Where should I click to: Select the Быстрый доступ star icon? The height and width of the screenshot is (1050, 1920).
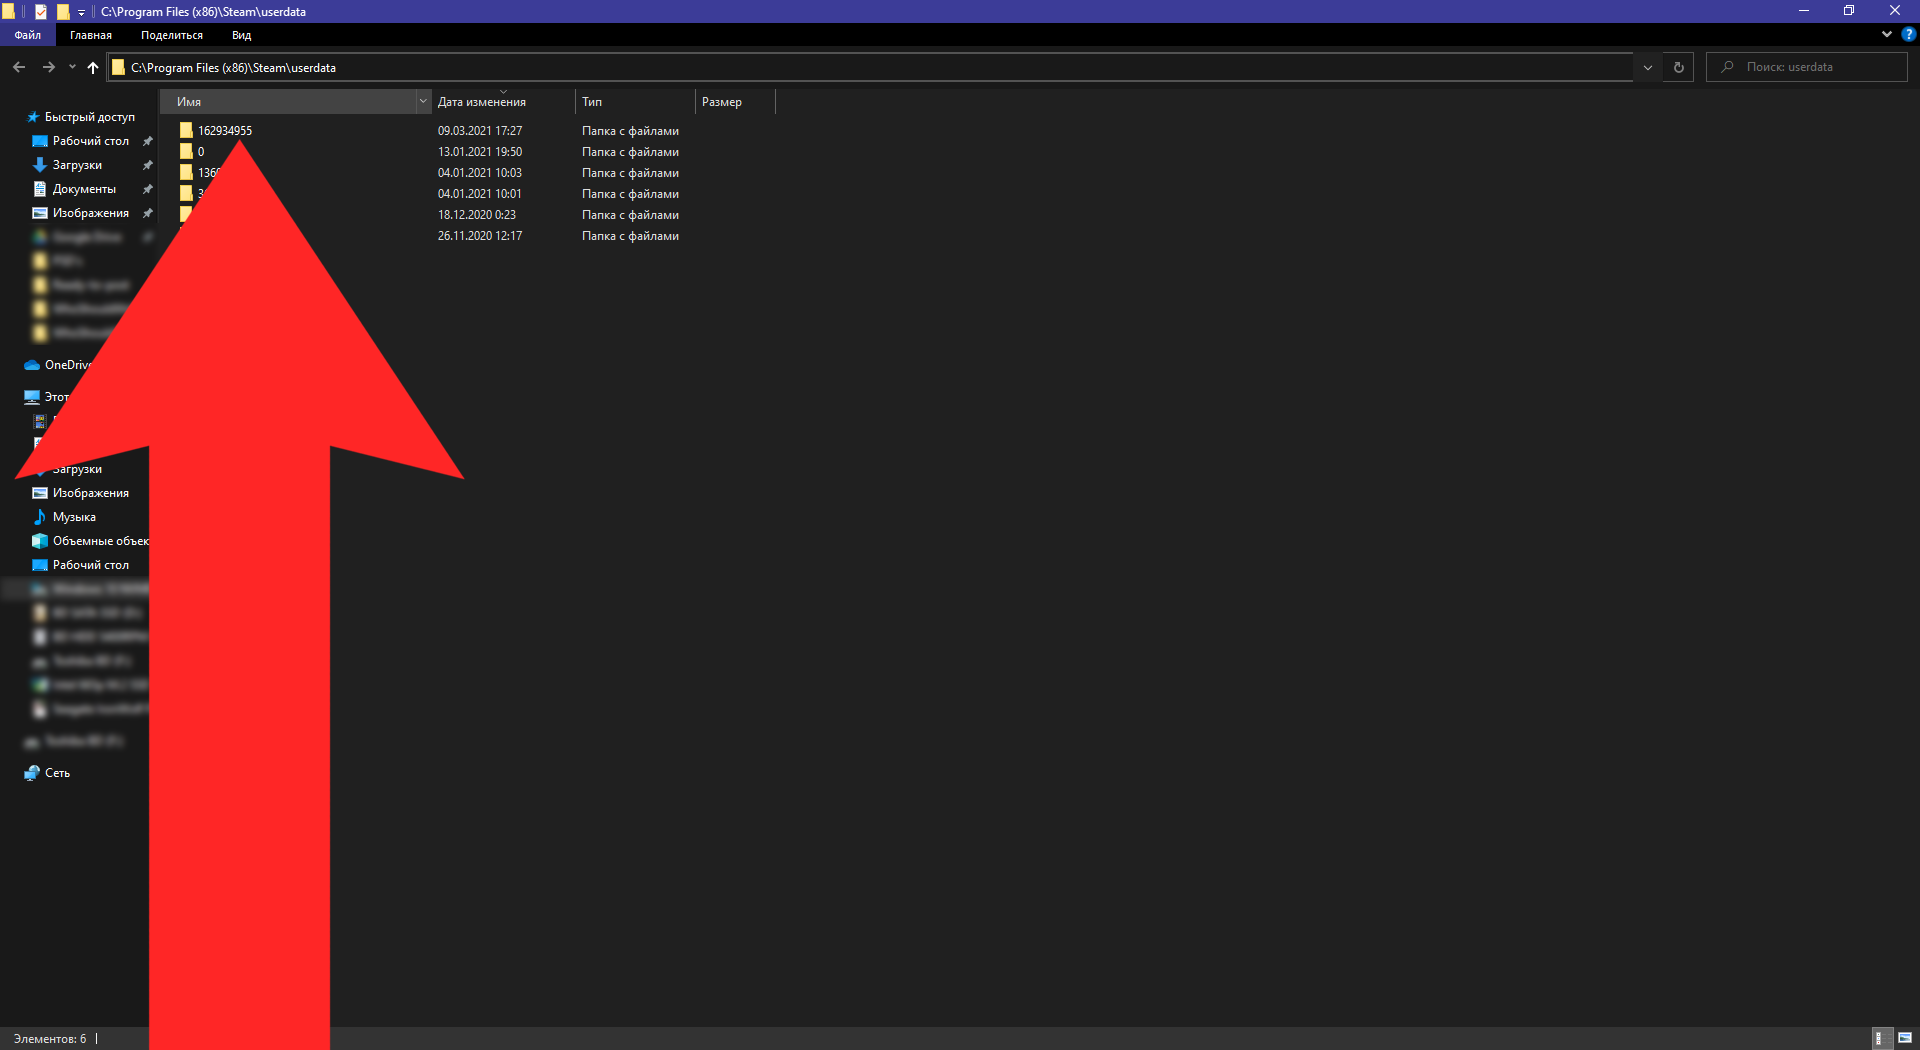click(33, 117)
